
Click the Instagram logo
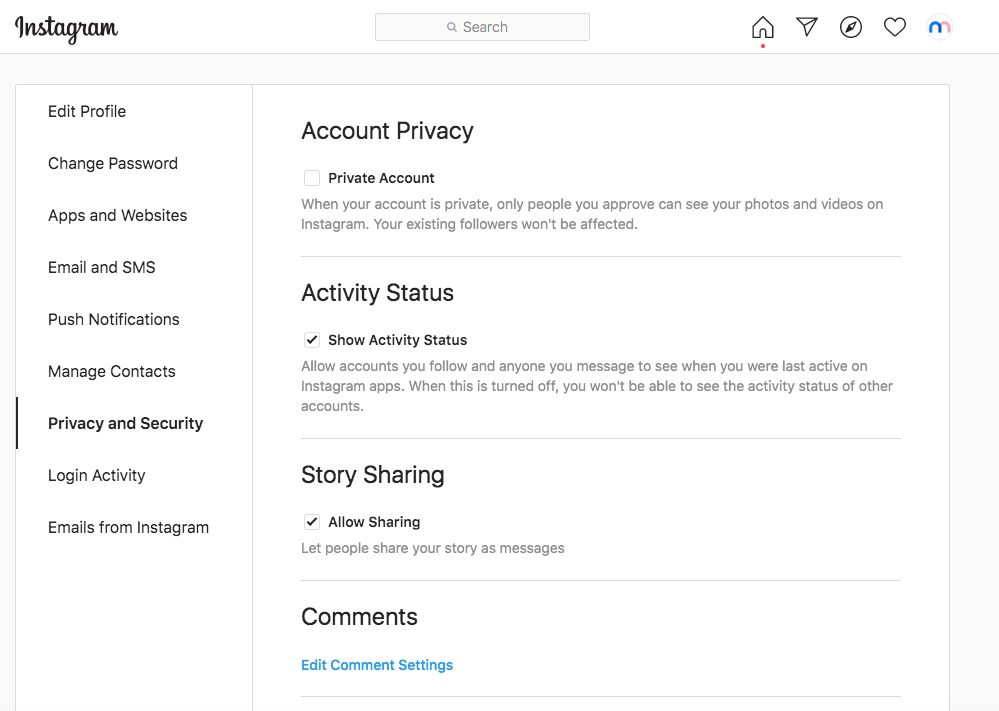click(x=66, y=29)
